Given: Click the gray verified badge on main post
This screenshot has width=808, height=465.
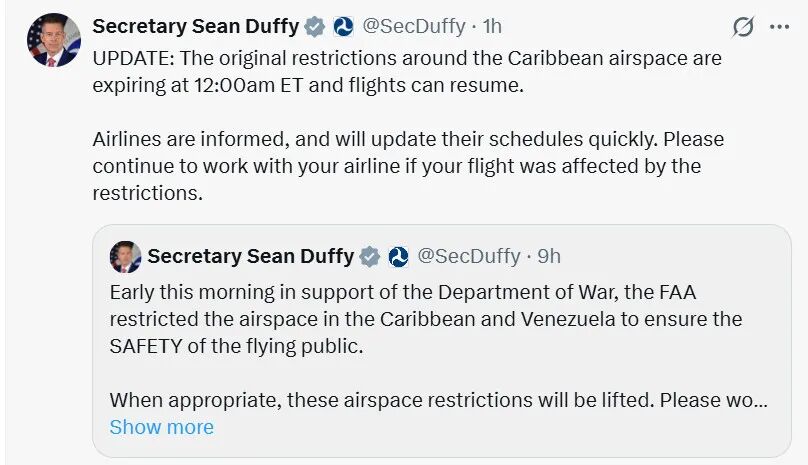Looking at the screenshot, I should point(314,27).
